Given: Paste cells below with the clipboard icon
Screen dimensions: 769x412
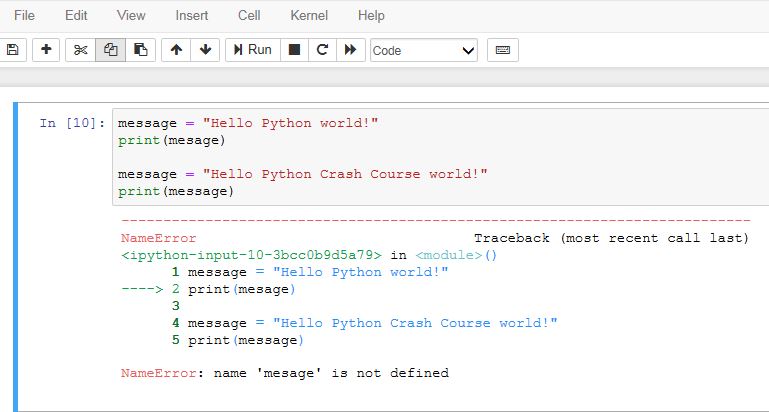Looking at the screenshot, I should click(141, 50).
